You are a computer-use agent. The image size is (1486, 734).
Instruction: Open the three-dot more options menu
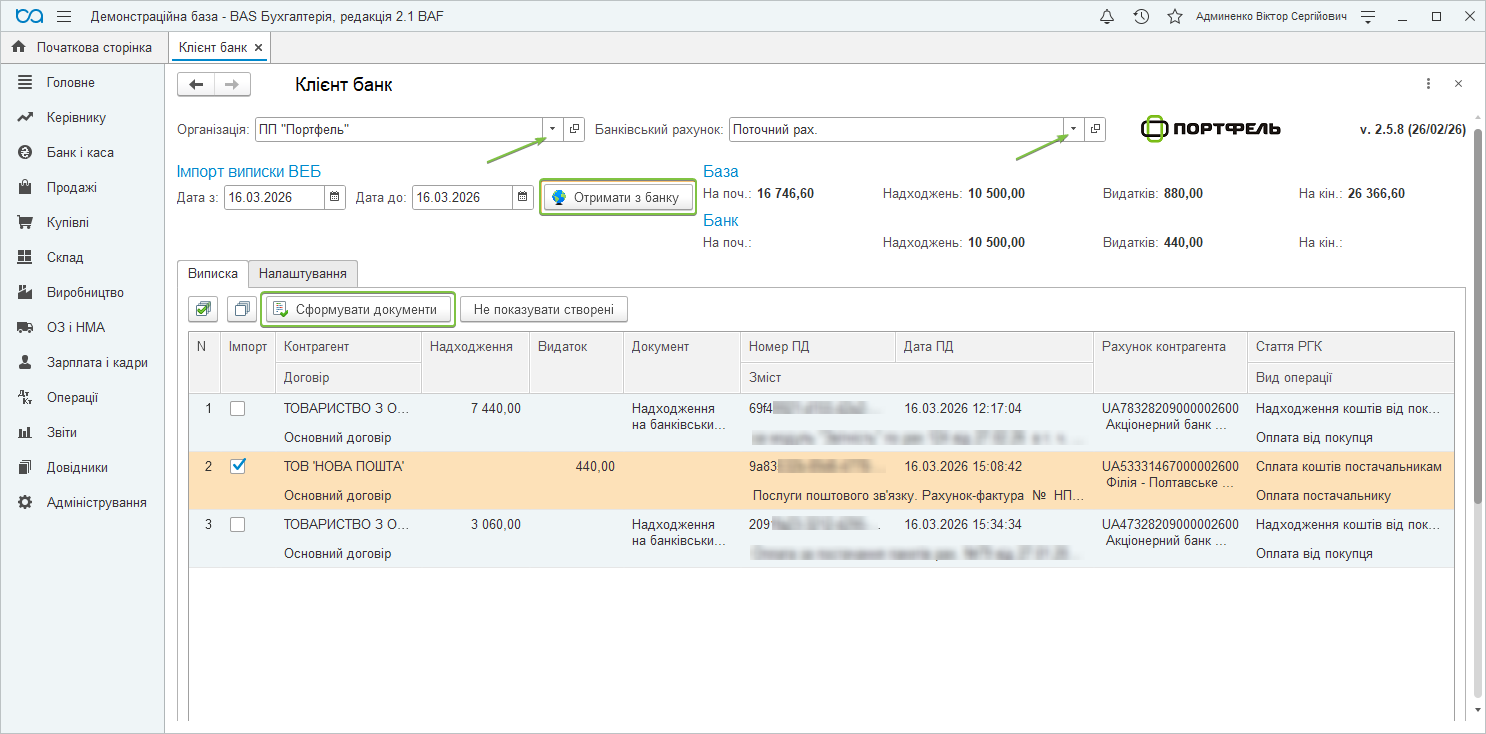pyautogui.click(x=1428, y=85)
